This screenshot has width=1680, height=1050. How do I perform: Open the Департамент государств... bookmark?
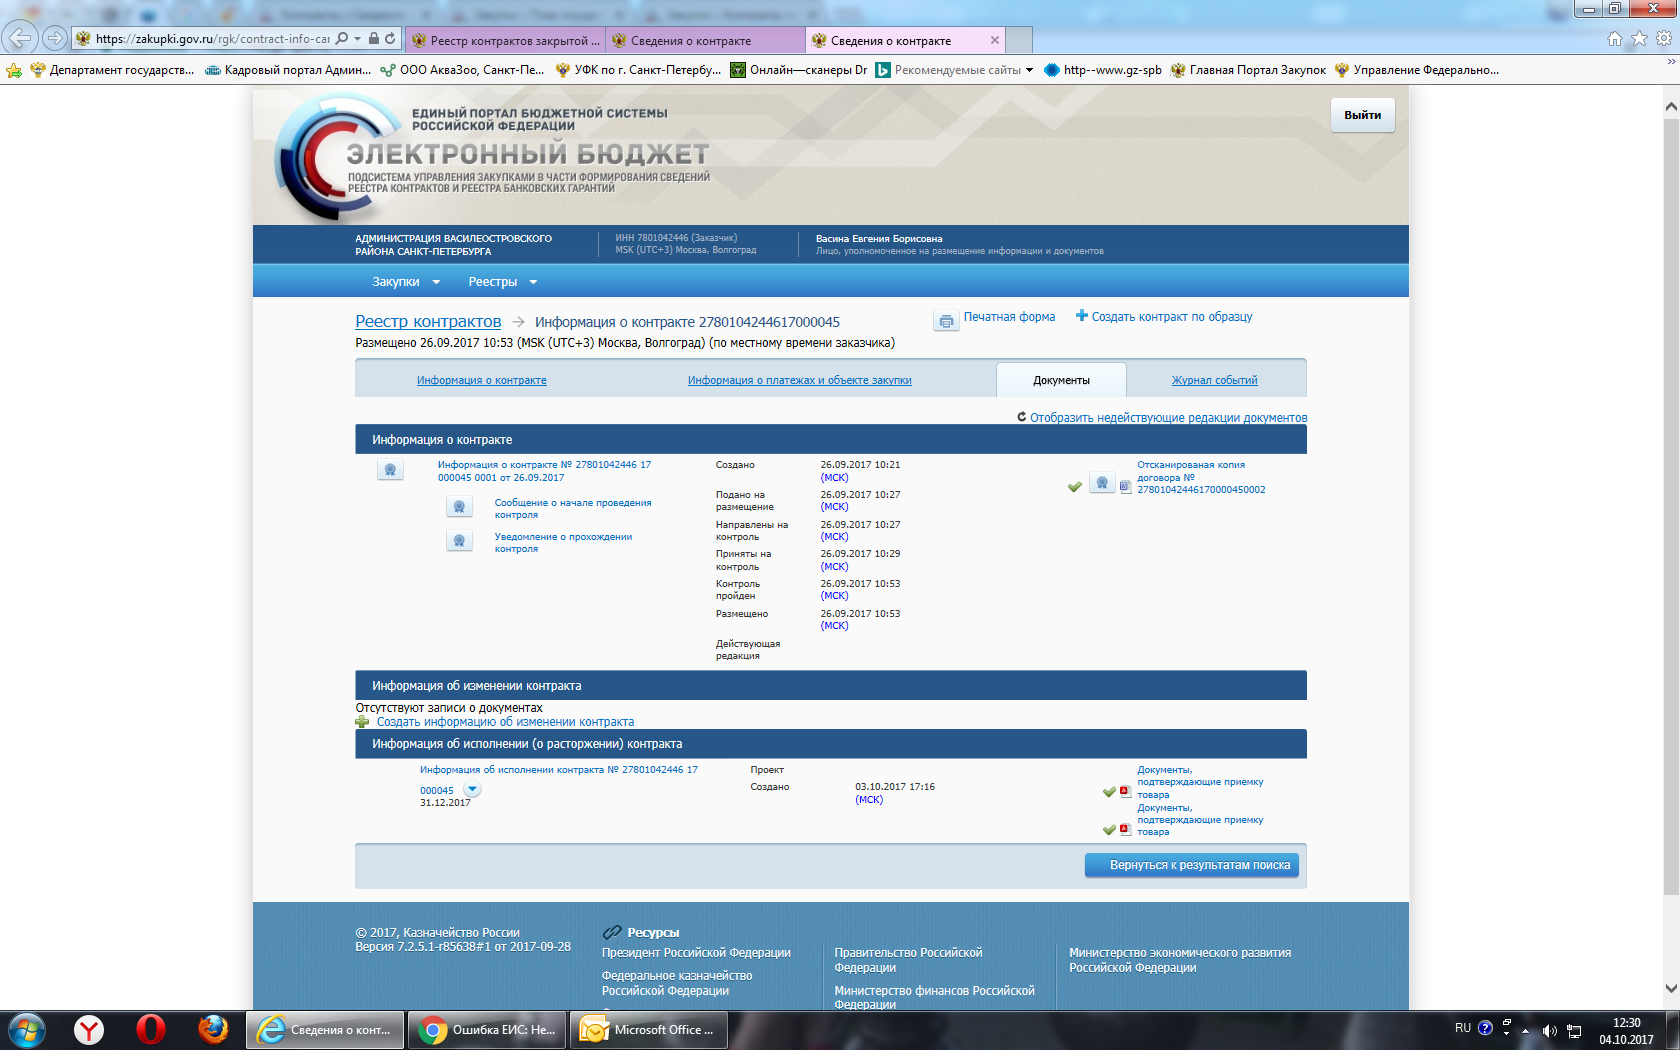tap(112, 70)
